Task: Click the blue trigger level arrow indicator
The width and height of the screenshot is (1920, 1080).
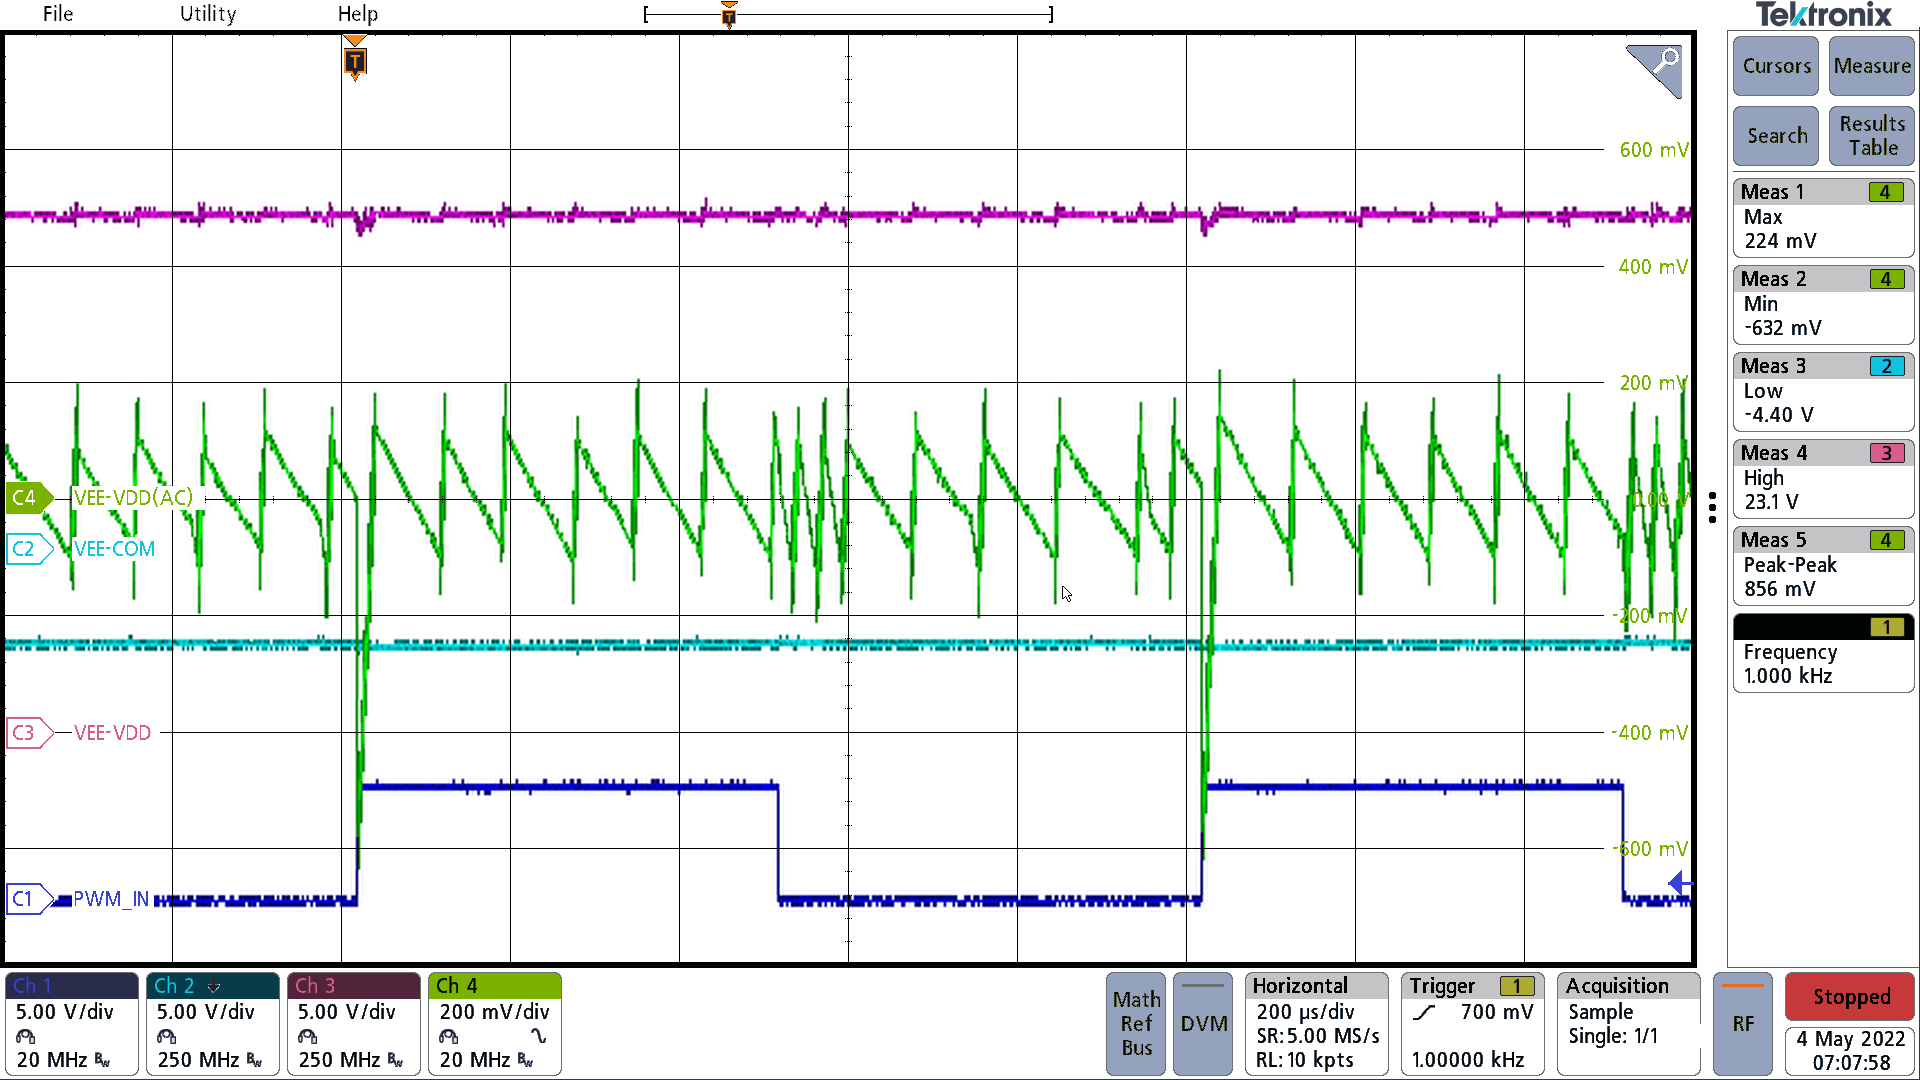Action: tap(1680, 883)
